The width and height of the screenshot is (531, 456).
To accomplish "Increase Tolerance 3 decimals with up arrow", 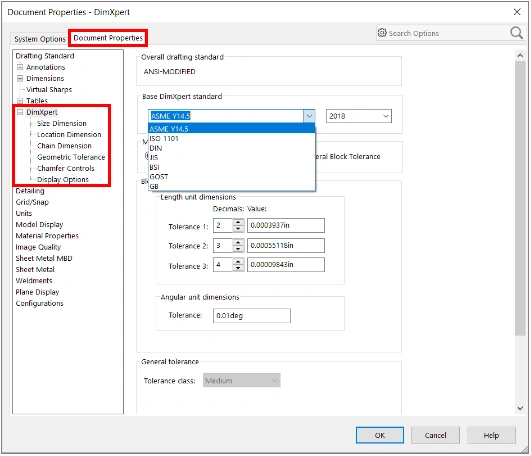I will [238, 261].
